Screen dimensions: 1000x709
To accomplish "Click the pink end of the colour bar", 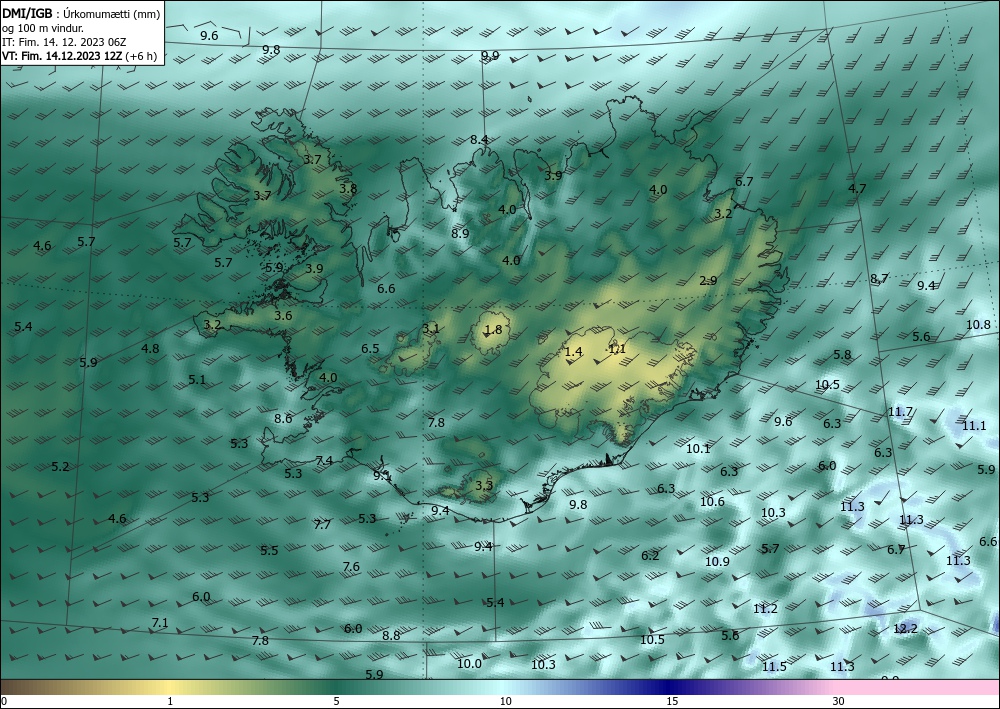I will 918,687.
